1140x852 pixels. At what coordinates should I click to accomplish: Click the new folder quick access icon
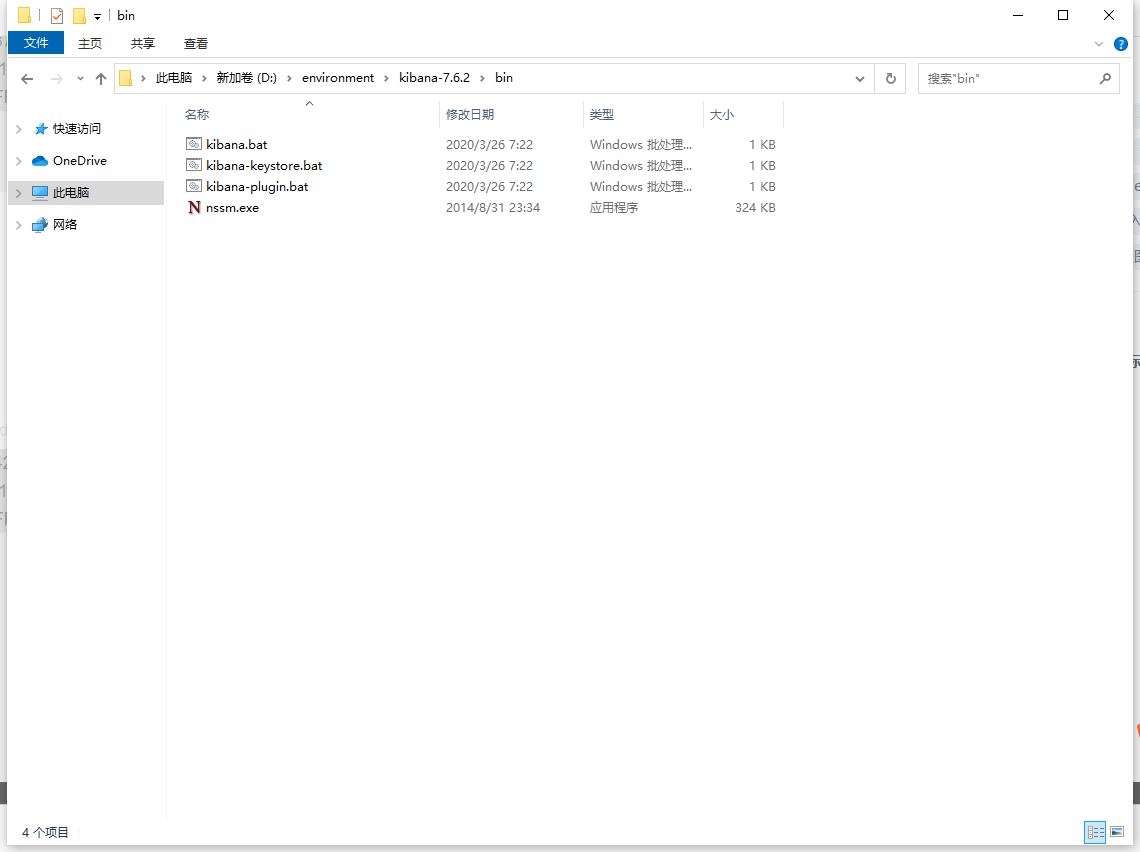(79, 15)
